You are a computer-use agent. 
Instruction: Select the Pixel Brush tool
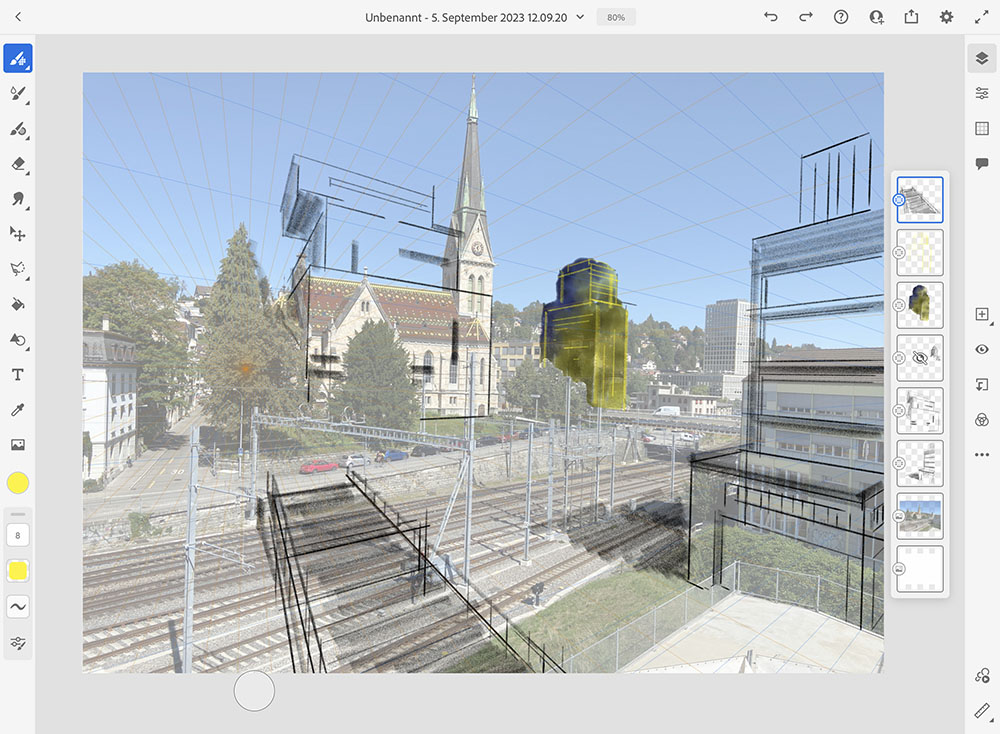(x=17, y=59)
